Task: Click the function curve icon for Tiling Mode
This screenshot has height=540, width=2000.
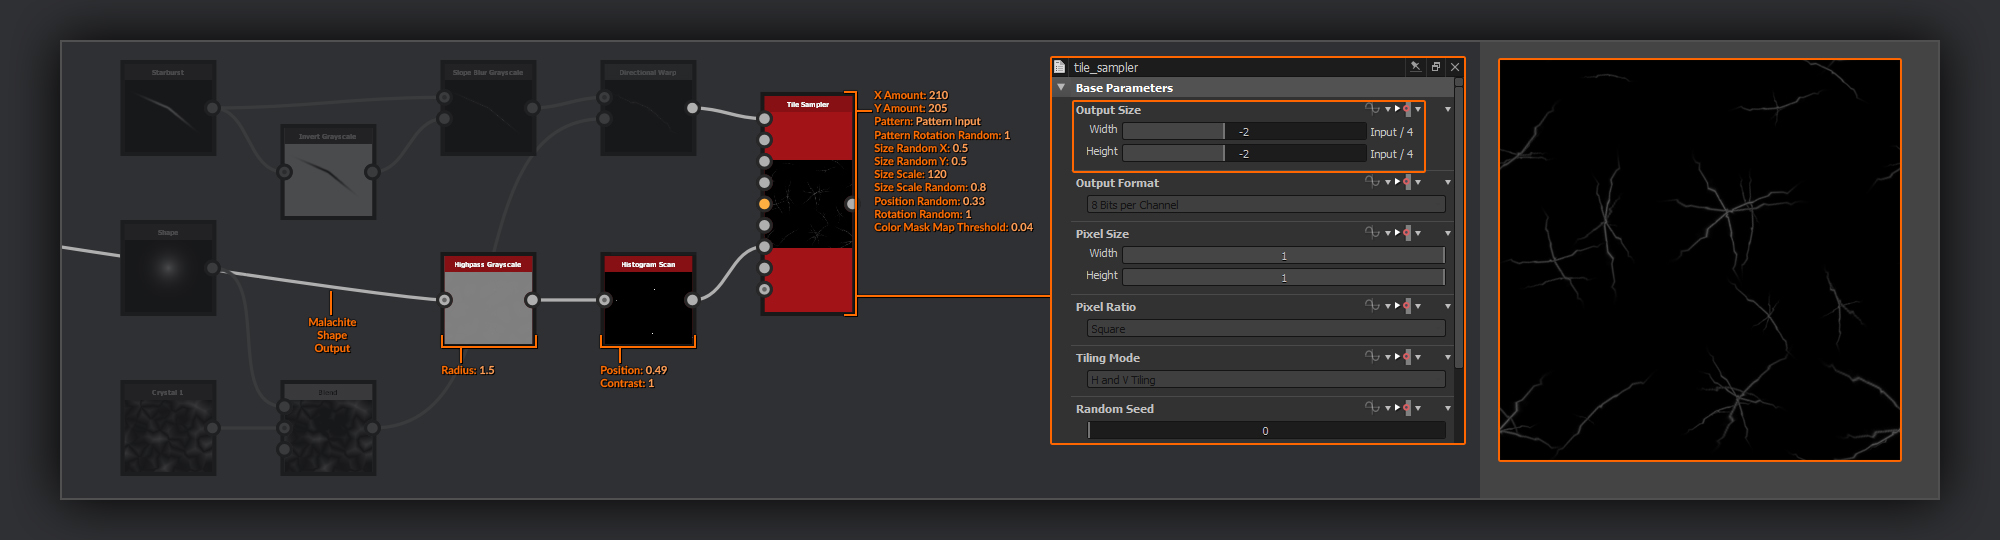Action: [1372, 356]
